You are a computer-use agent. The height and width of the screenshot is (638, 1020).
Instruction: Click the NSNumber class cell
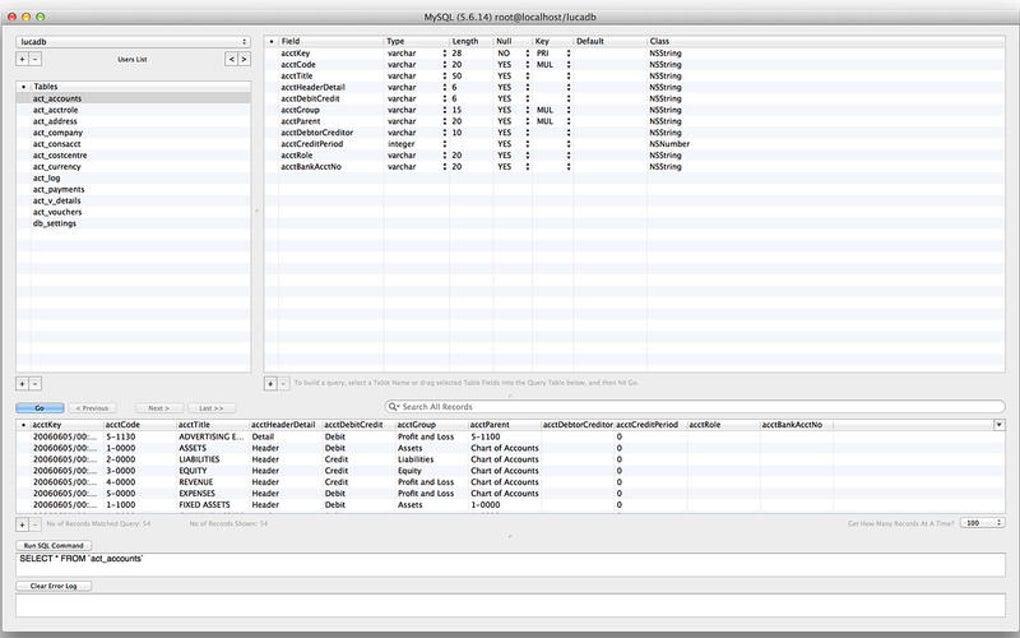click(x=669, y=144)
